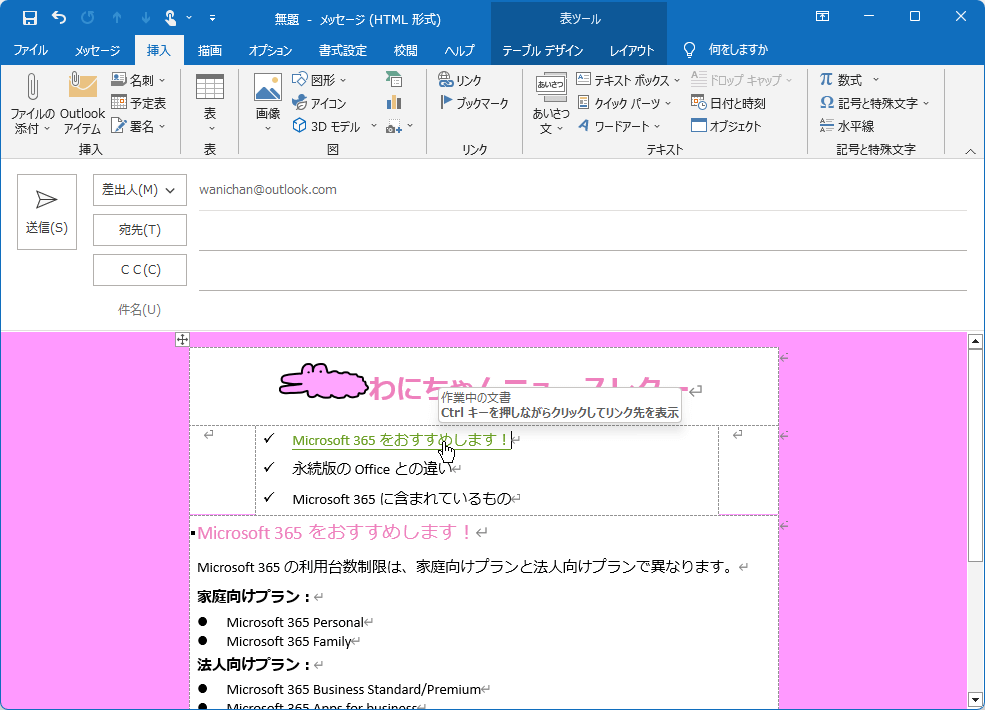Click the Picture (画像) insert button
985x710 pixels.
point(268,104)
